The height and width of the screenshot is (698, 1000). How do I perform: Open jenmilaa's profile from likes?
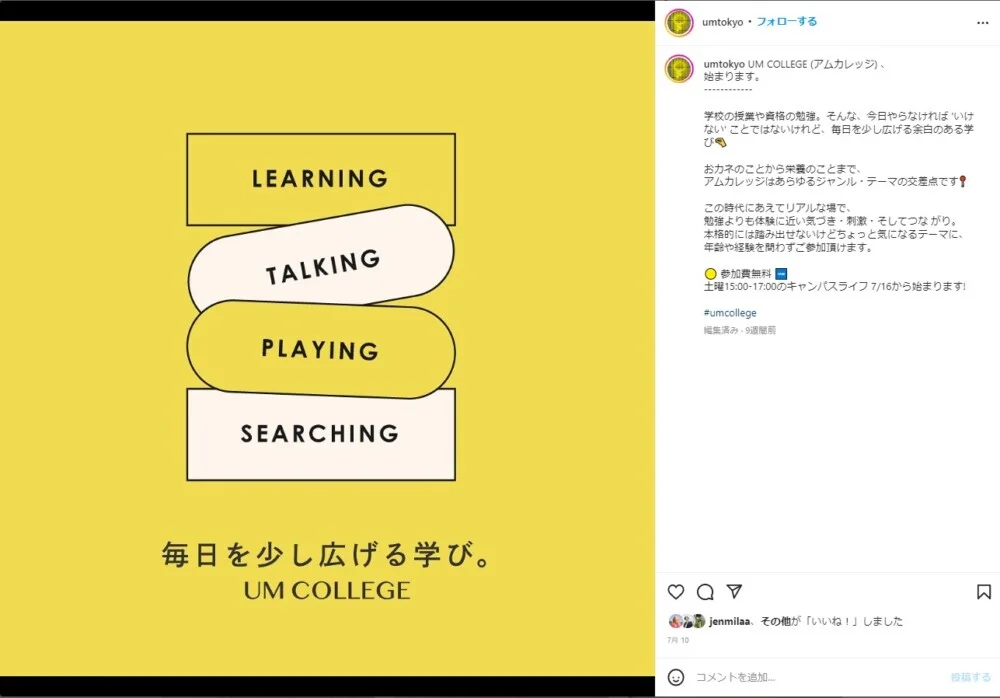click(x=730, y=621)
